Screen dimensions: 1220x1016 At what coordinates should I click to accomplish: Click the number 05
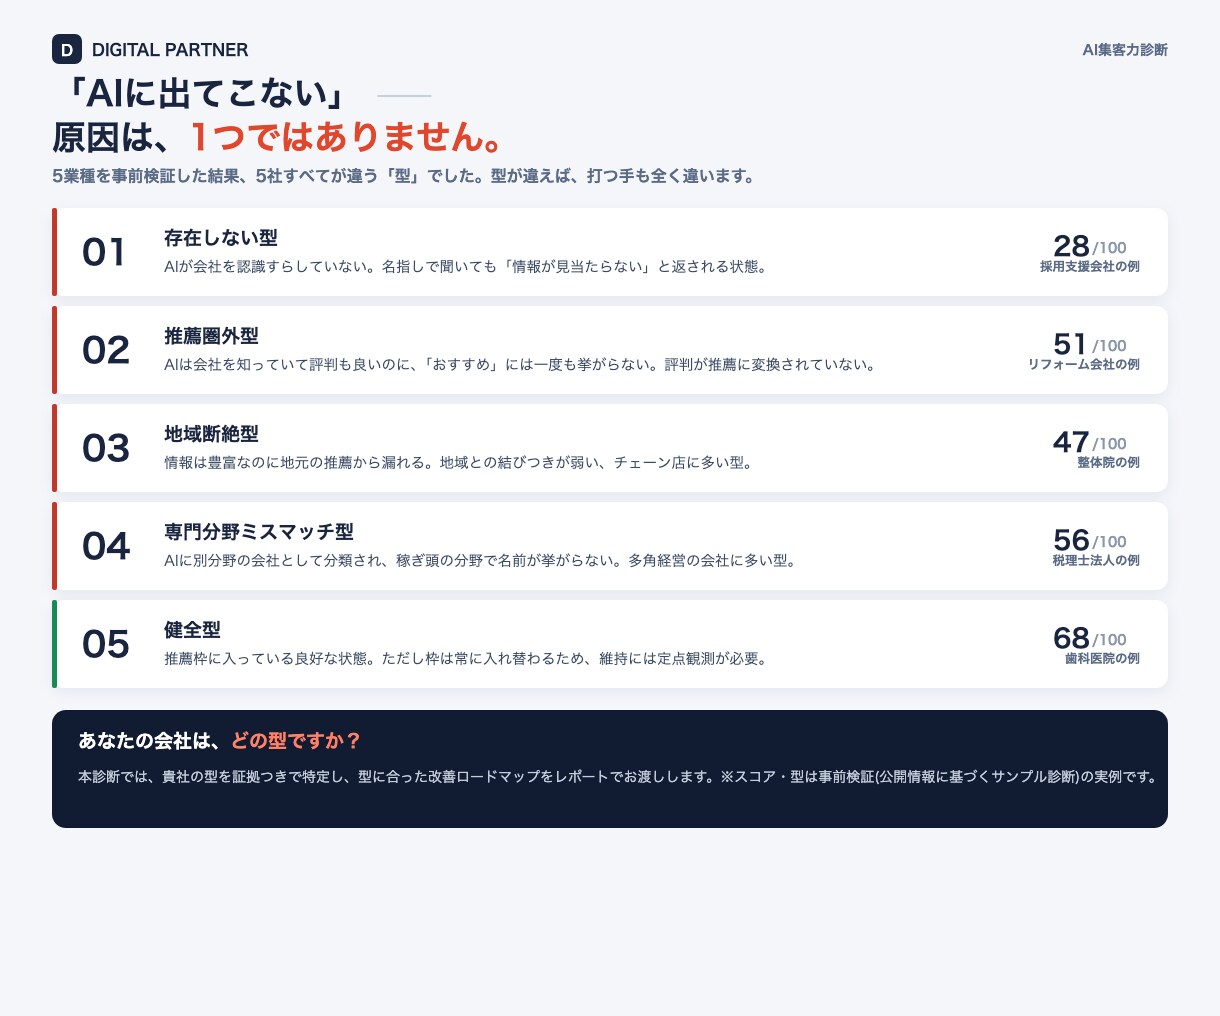[106, 645]
